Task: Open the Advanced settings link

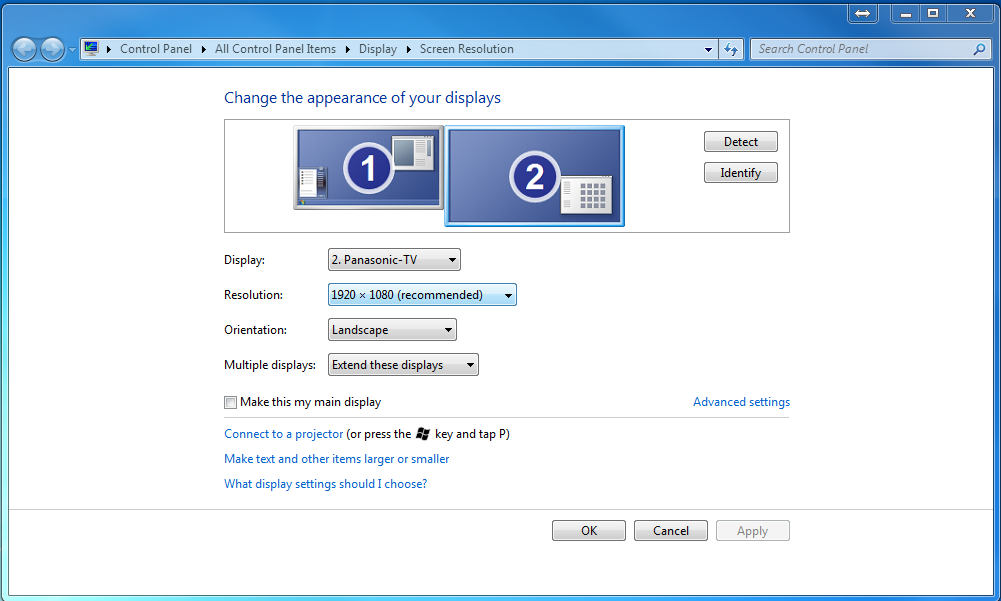Action: 741,402
